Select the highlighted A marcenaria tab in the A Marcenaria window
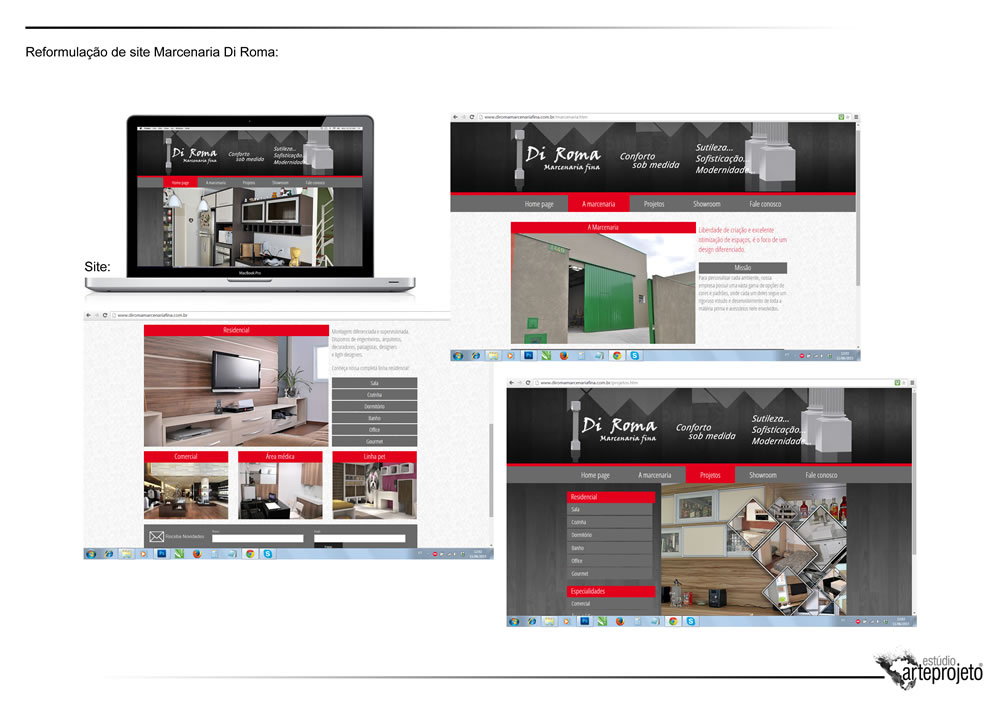 (x=598, y=204)
